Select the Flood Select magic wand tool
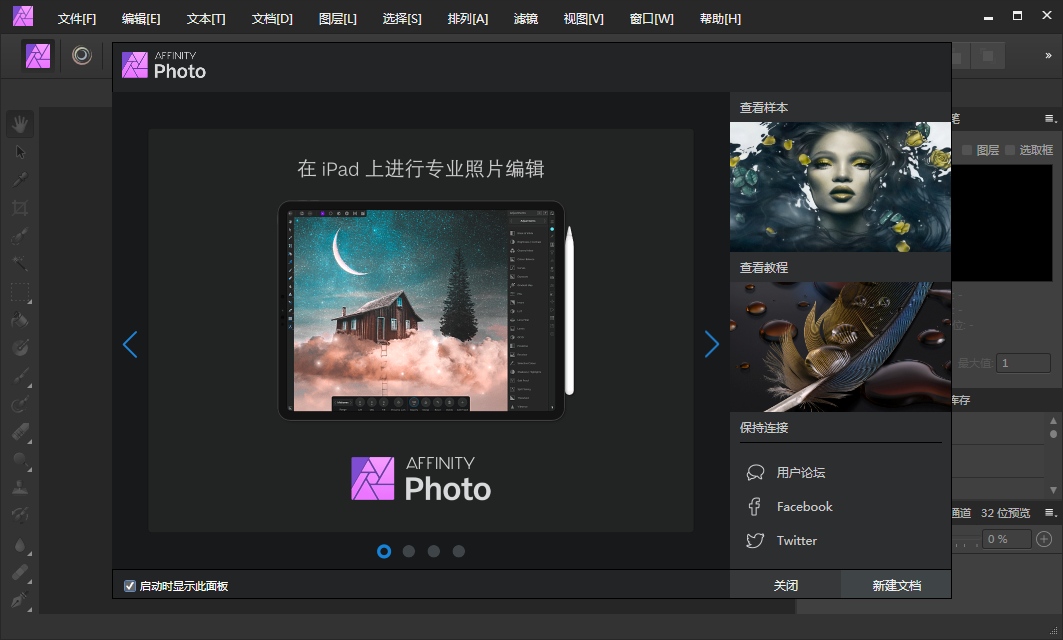Image resolution: width=1063 pixels, height=640 pixels. [20, 264]
